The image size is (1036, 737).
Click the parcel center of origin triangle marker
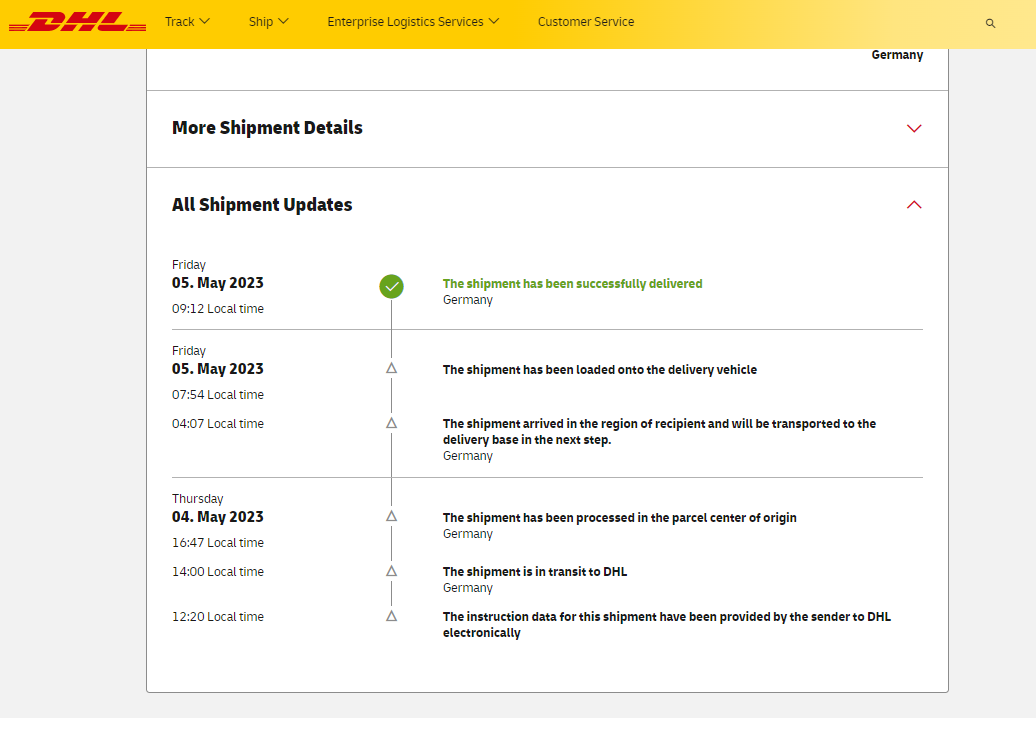[x=391, y=516]
